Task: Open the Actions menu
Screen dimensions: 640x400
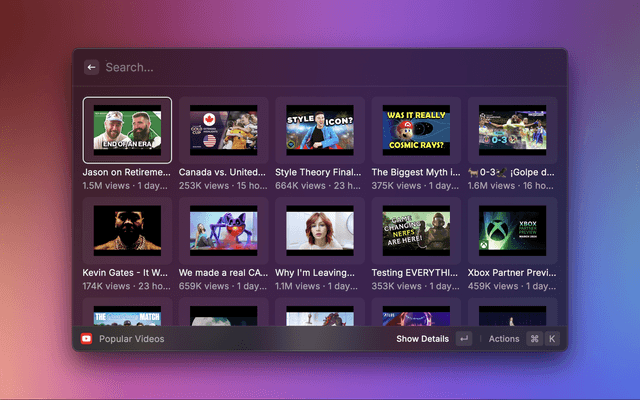Action: tap(504, 339)
